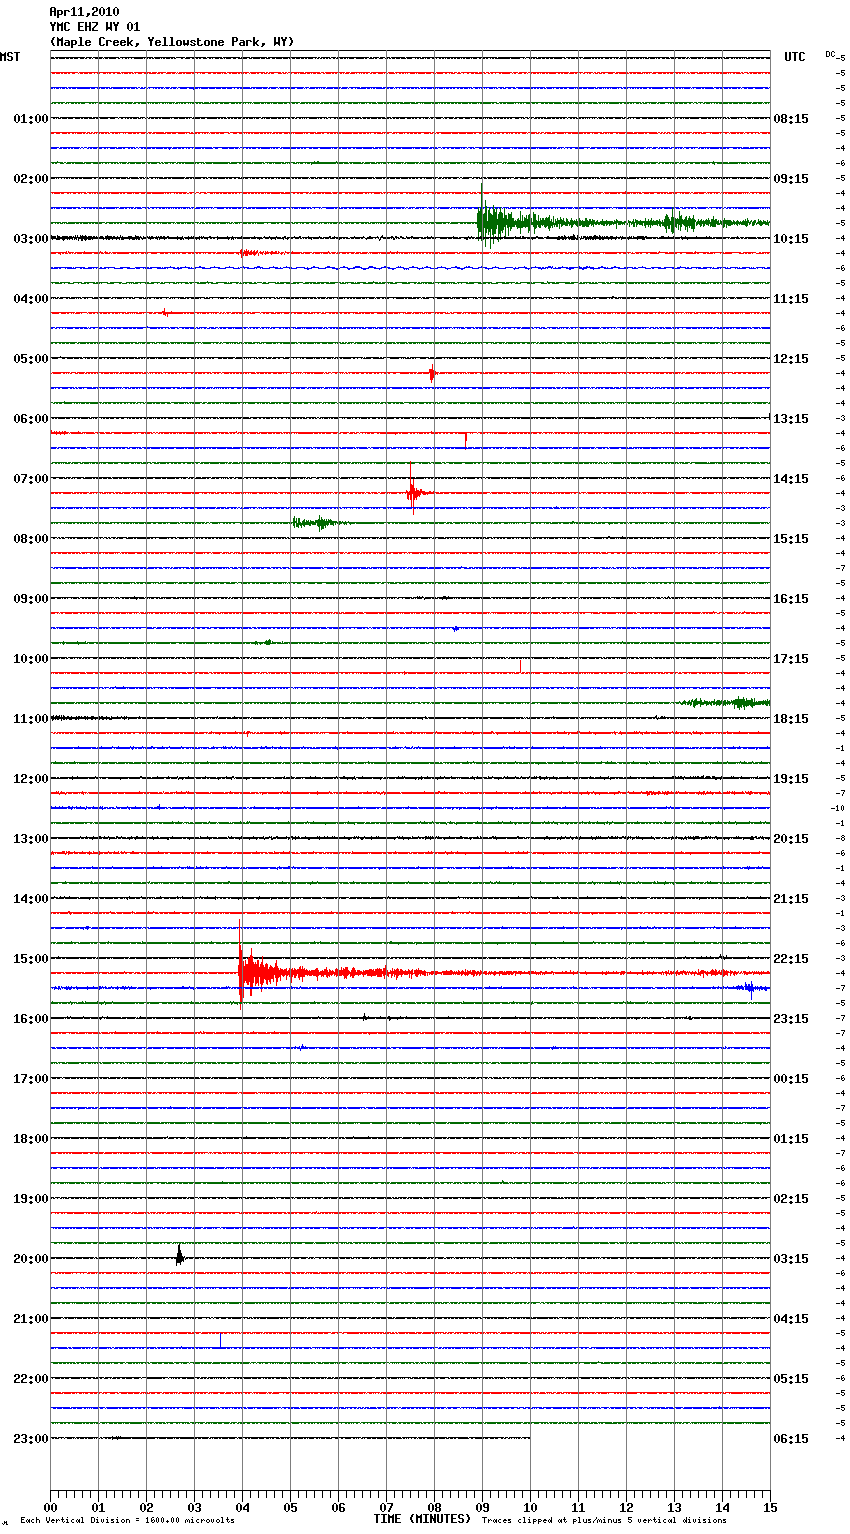Image resolution: width=850 pixels, height=1534 pixels.
Task: Click the 02:15 UTC time label
Action: tap(791, 1199)
